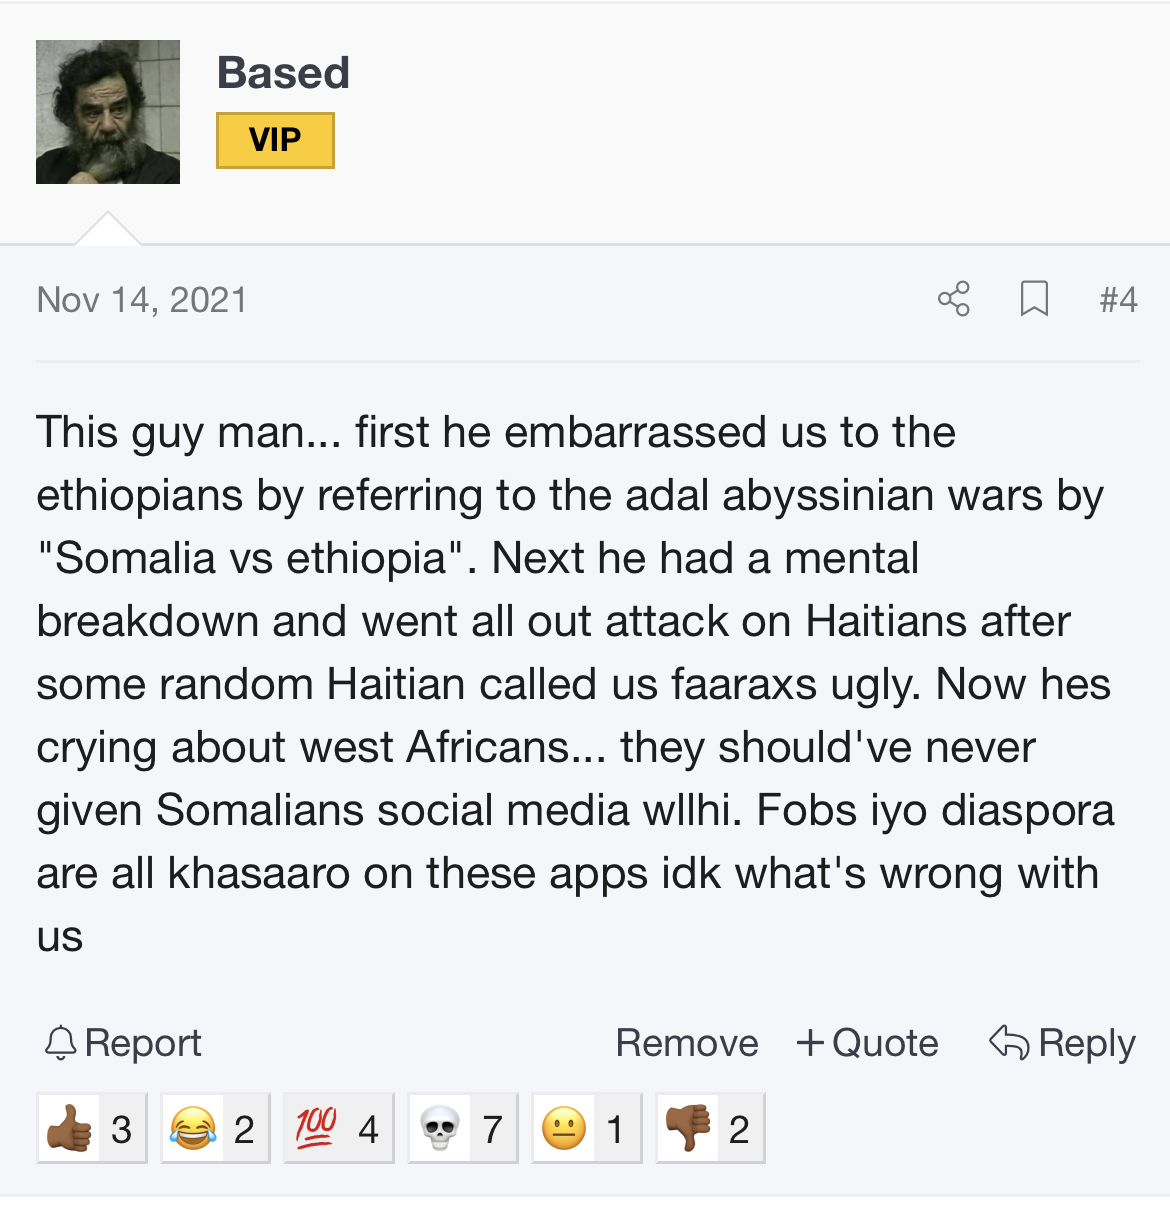1170x1221 pixels.
Task: Click the bell icon beside Report
Action: pyautogui.click(x=61, y=1043)
